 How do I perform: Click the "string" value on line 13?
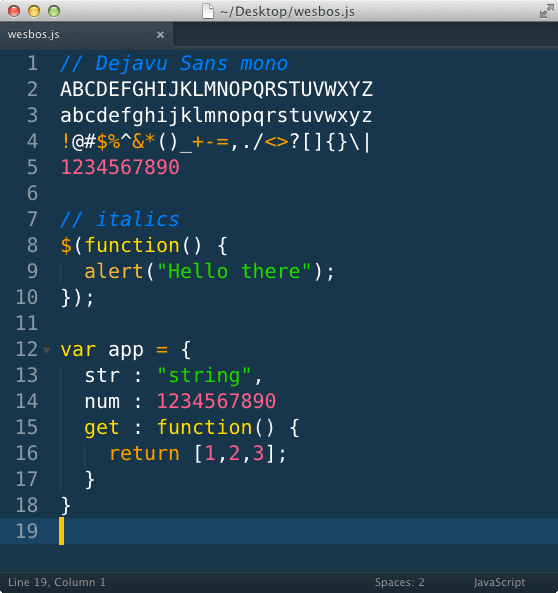(x=204, y=376)
